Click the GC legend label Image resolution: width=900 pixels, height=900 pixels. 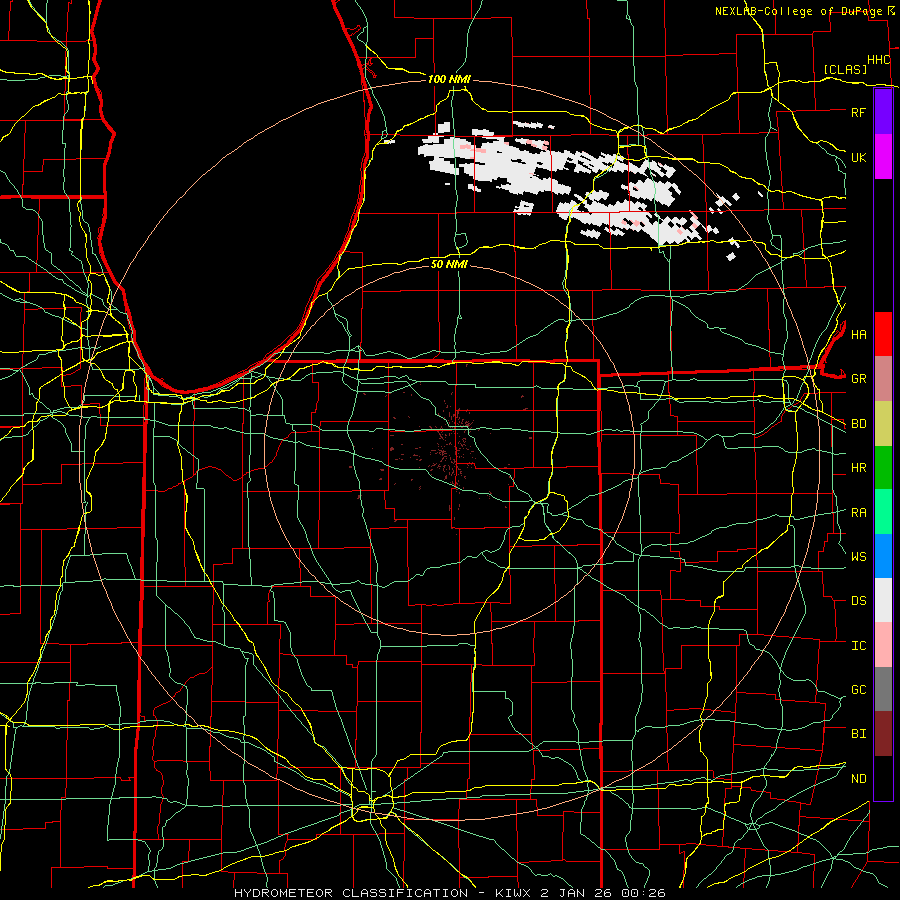pyautogui.click(x=858, y=690)
